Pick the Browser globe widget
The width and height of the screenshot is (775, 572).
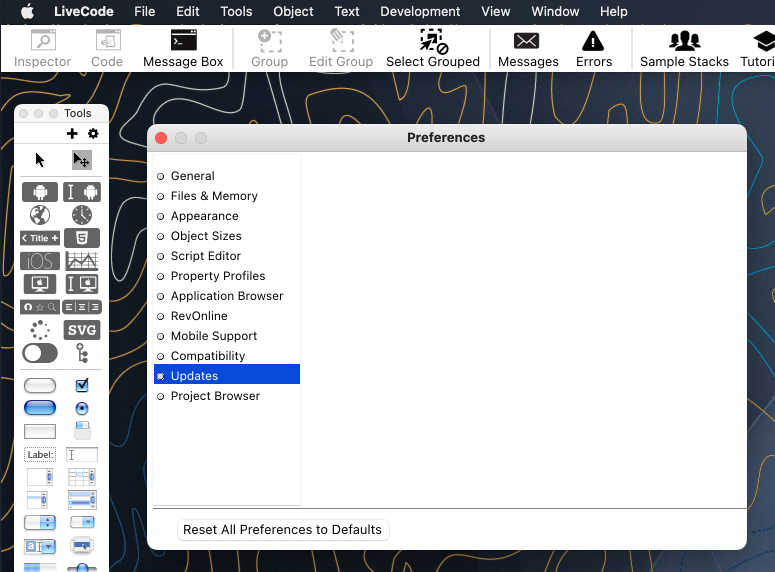40,215
